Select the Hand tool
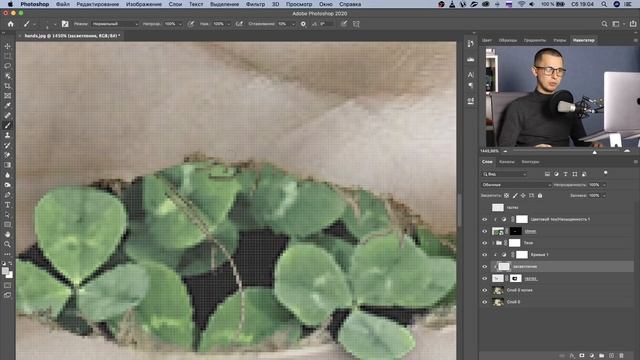Image resolution: width=640 pixels, height=360 pixels. click(7, 235)
